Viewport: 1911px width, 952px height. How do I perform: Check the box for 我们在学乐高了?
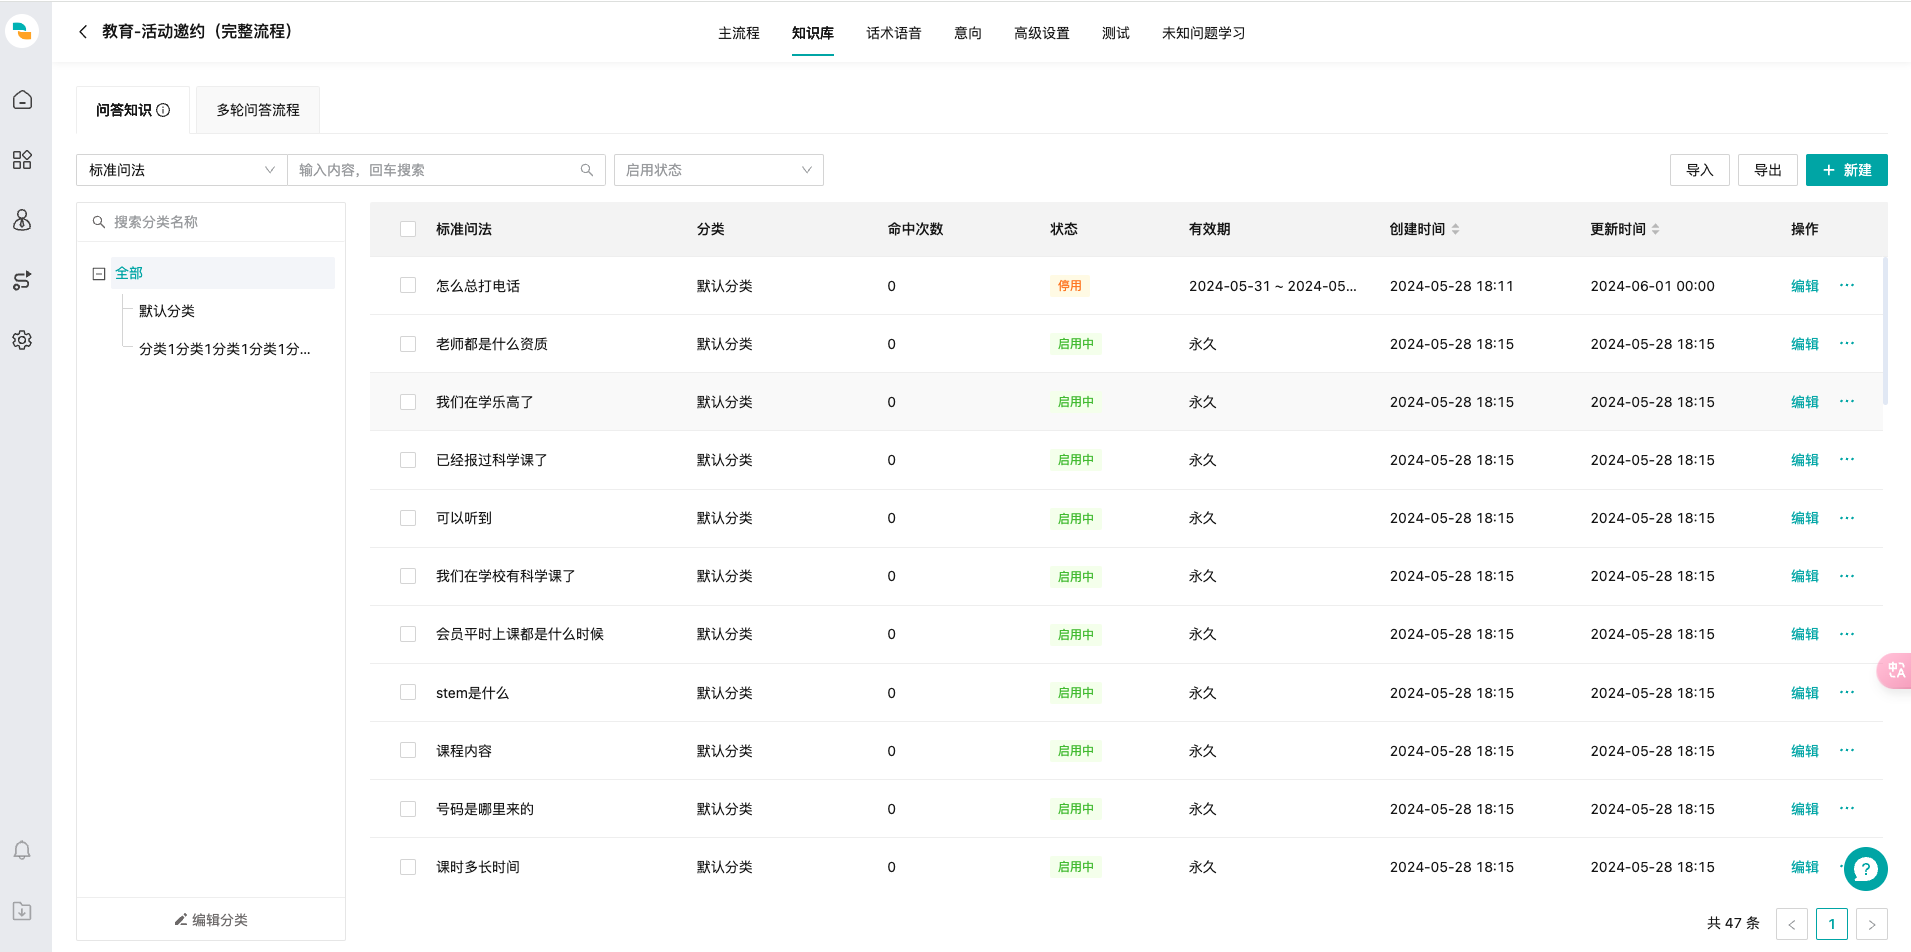(x=408, y=402)
